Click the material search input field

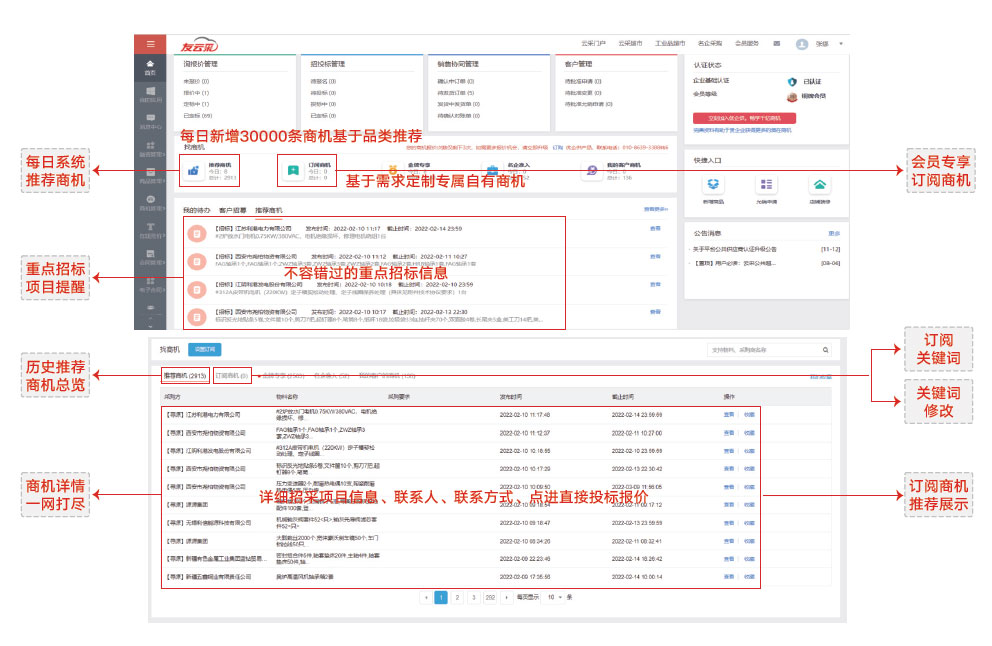pyautogui.click(x=763, y=350)
